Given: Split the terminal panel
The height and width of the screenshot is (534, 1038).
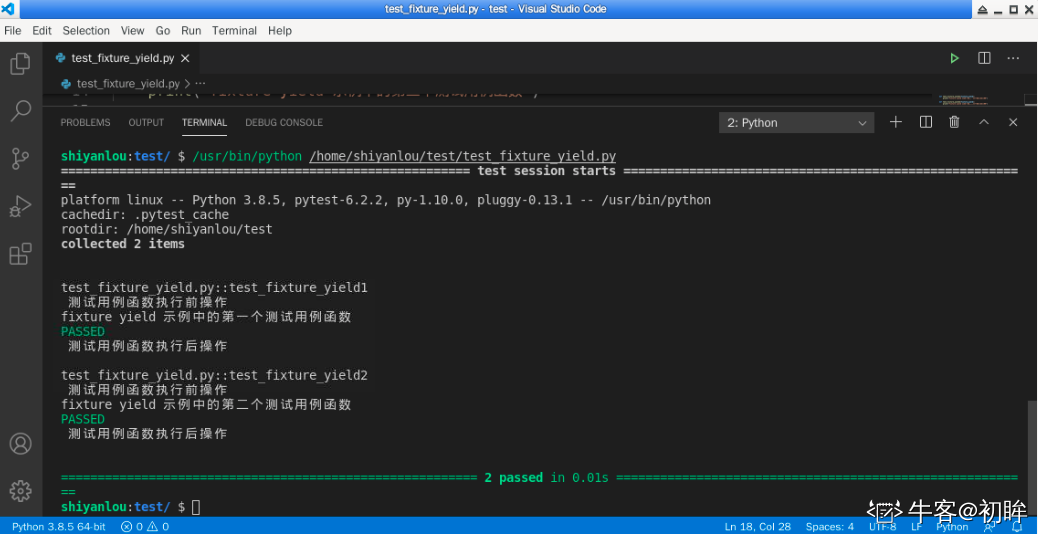Looking at the screenshot, I should point(926,122).
